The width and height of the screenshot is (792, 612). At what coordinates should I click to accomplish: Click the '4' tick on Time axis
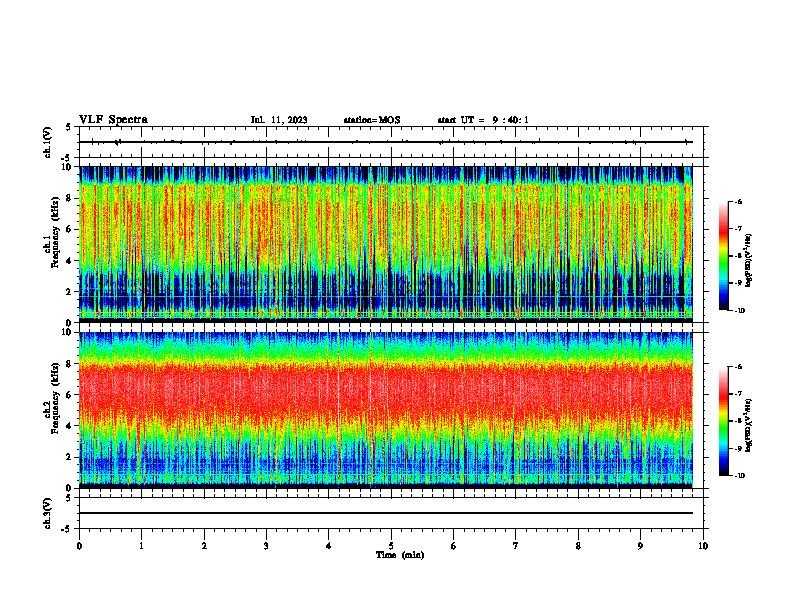coord(329,546)
